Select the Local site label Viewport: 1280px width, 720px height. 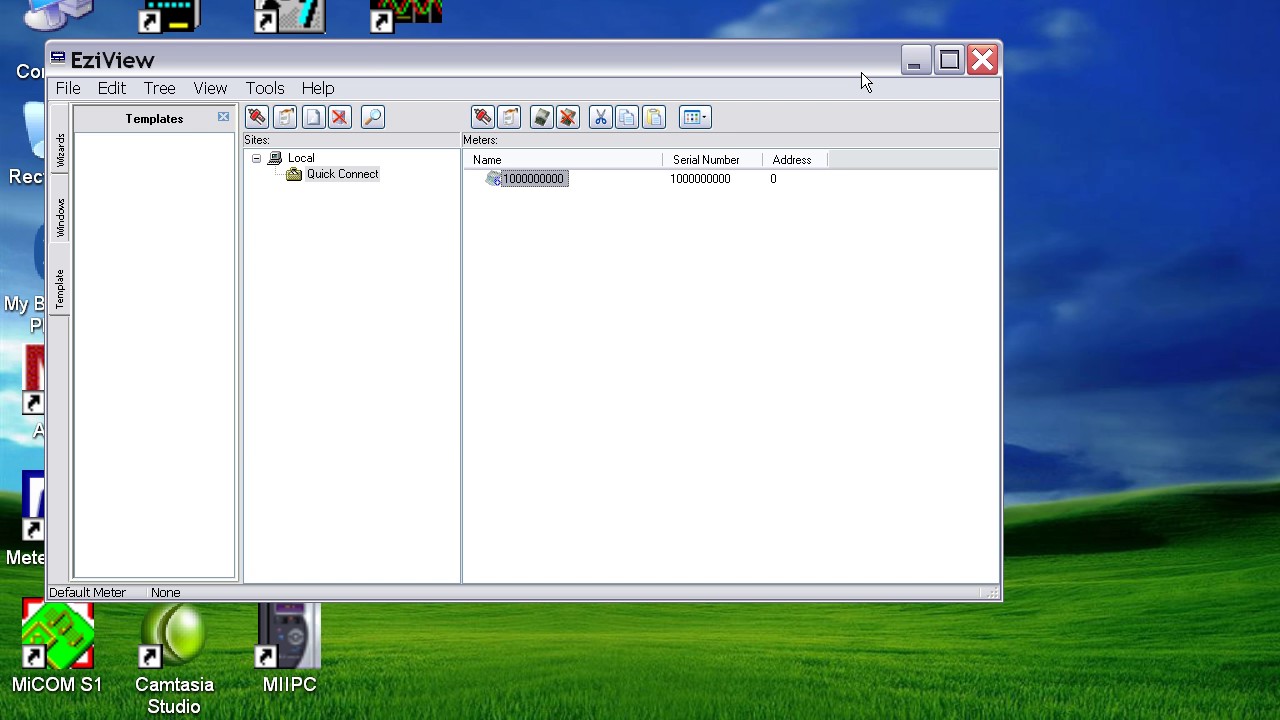pos(301,158)
